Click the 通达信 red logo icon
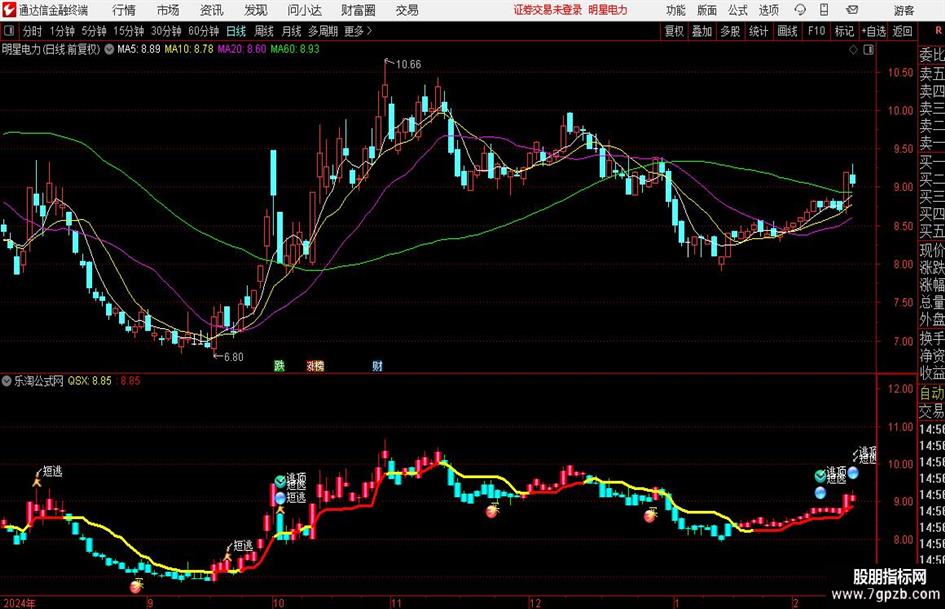The width and height of the screenshot is (945, 609). coord(9,10)
